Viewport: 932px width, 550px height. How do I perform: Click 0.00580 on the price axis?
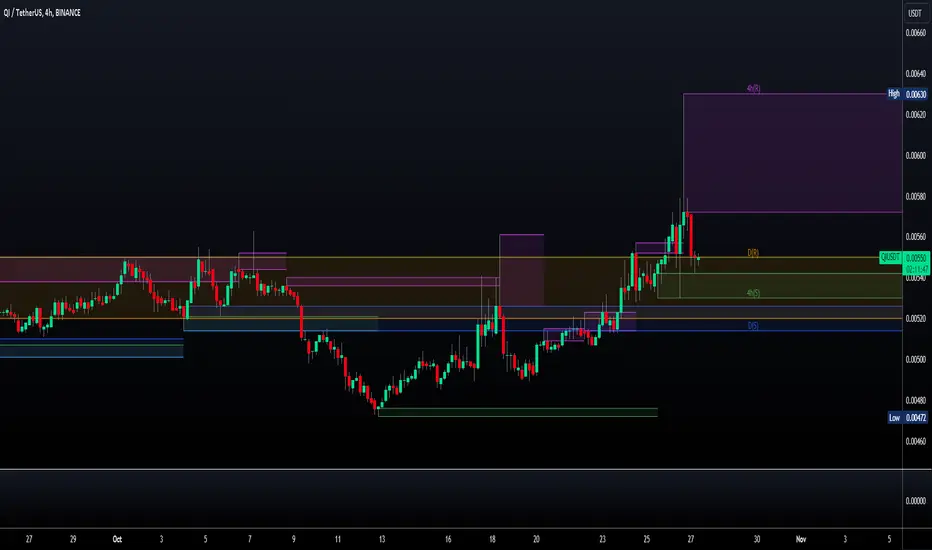(x=915, y=196)
